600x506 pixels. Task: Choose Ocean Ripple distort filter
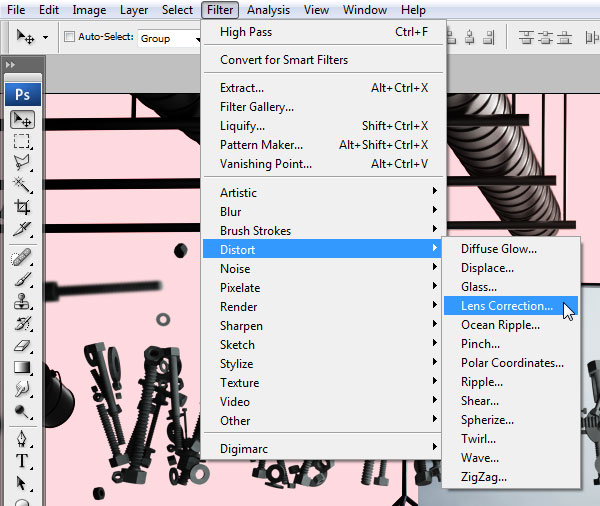[510, 325]
